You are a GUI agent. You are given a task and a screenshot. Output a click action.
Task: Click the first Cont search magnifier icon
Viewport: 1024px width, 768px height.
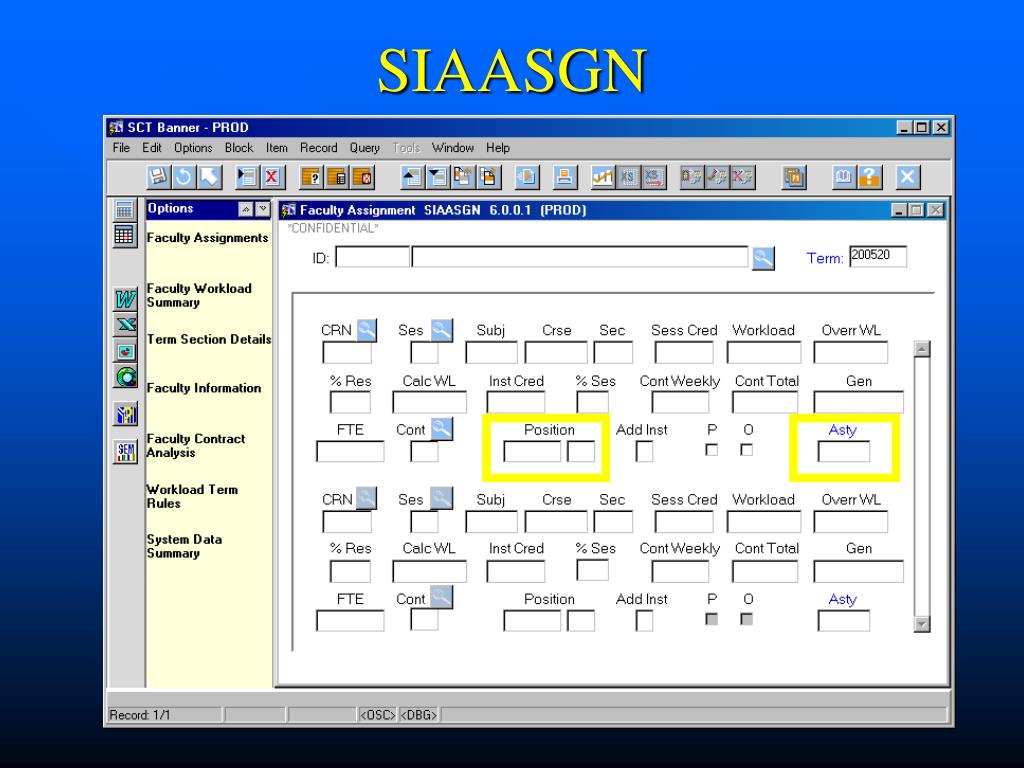(x=441, y=429)
